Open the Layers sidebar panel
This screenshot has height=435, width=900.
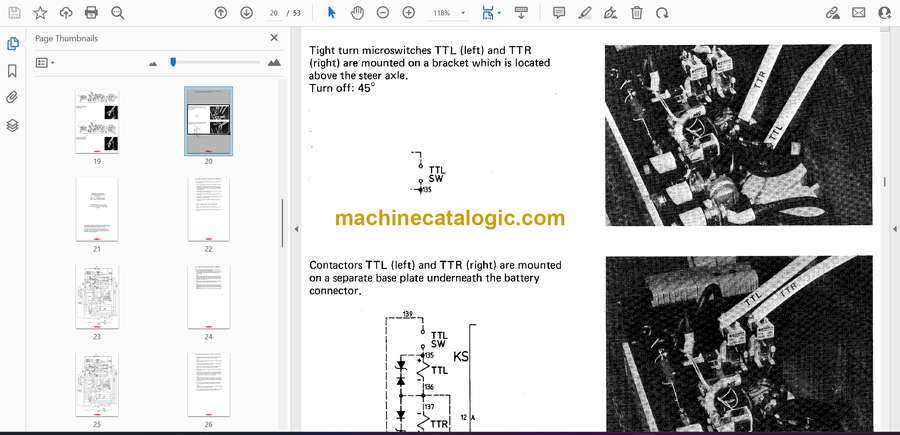point(12,125)
